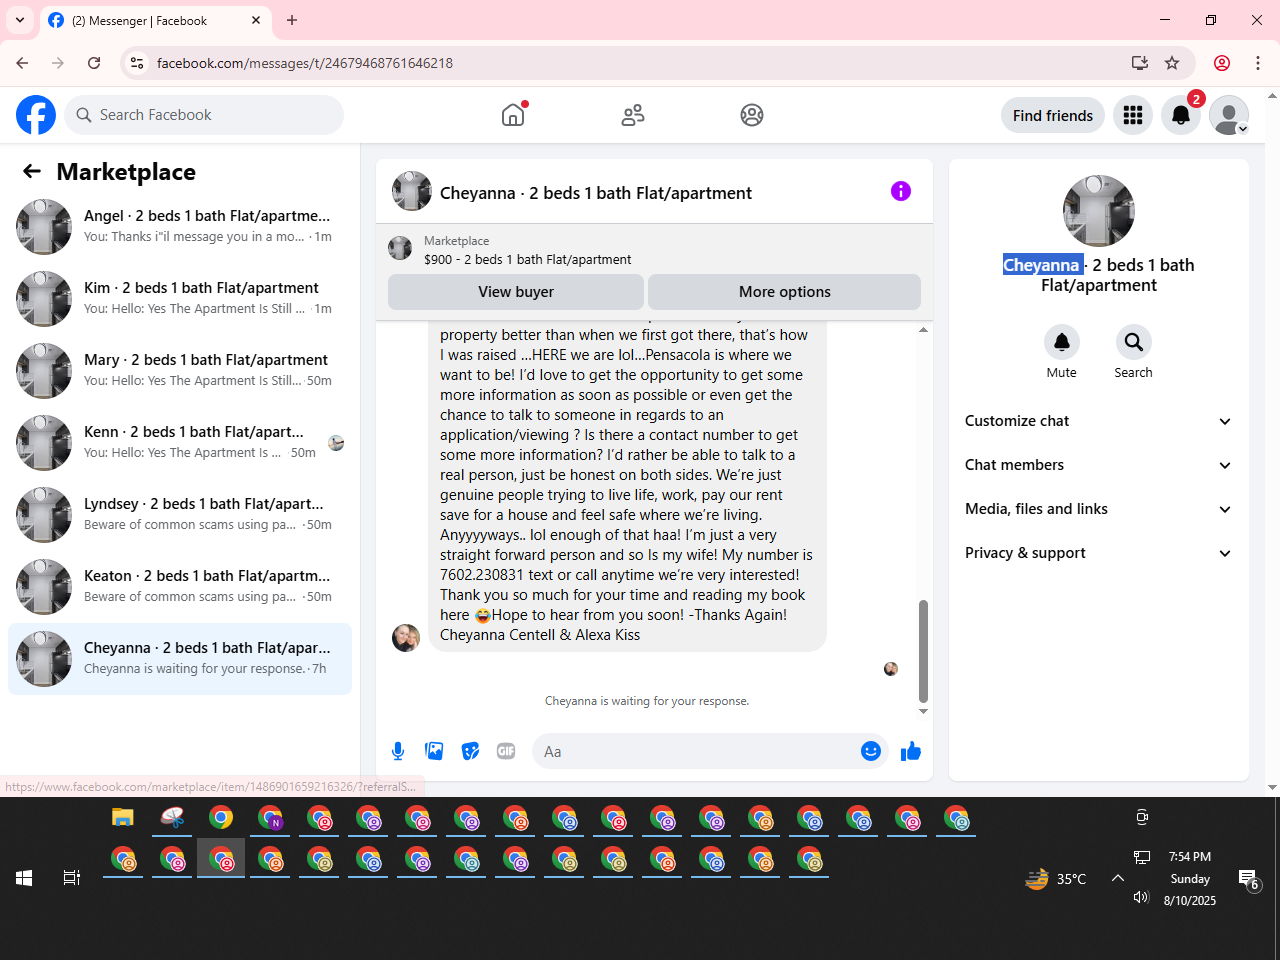Search in conversation magnifier icon

pyautogui.click(x=1134, y=342)
